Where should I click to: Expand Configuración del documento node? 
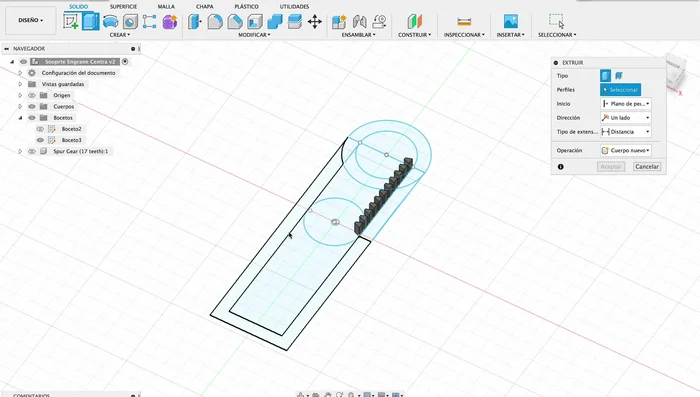click(20, 73)
